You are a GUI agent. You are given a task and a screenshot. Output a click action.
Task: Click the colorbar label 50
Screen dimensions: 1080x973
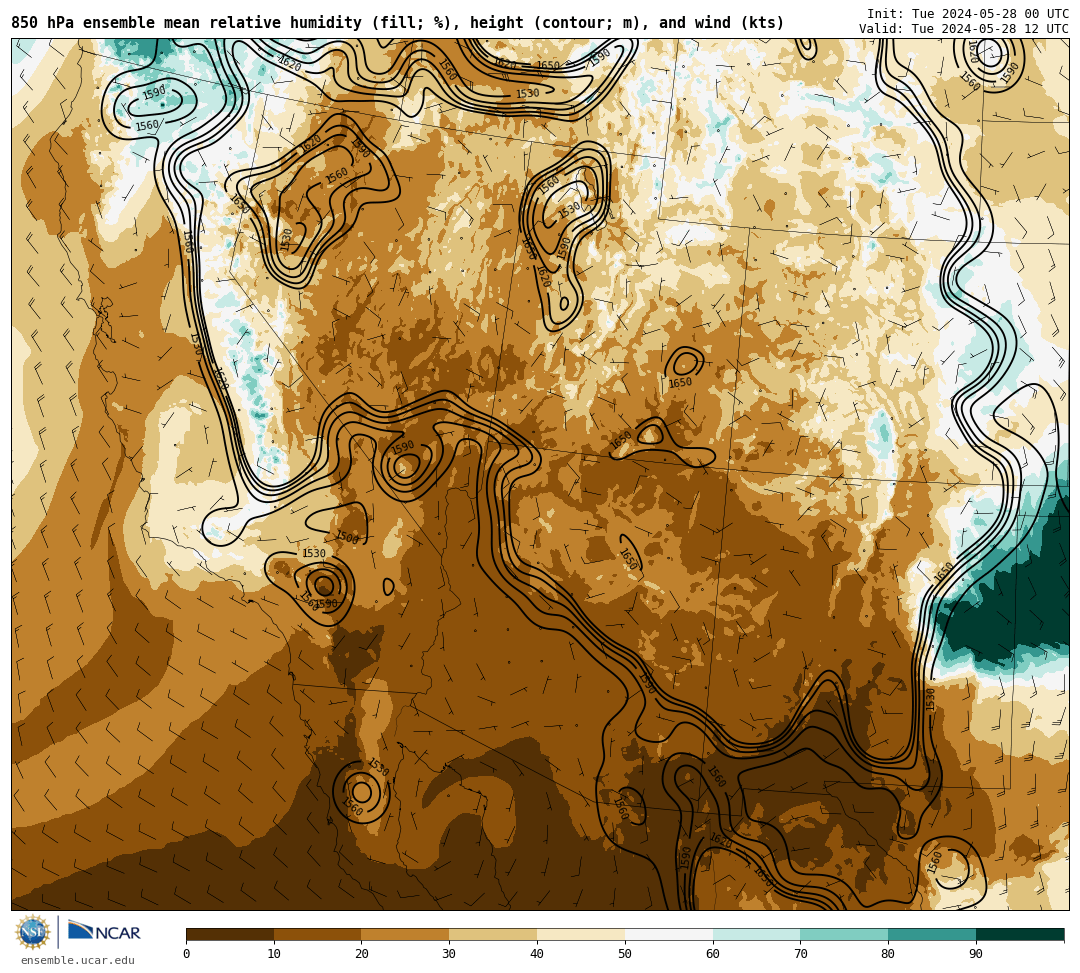pyautogui.click(x=625, y=954)
